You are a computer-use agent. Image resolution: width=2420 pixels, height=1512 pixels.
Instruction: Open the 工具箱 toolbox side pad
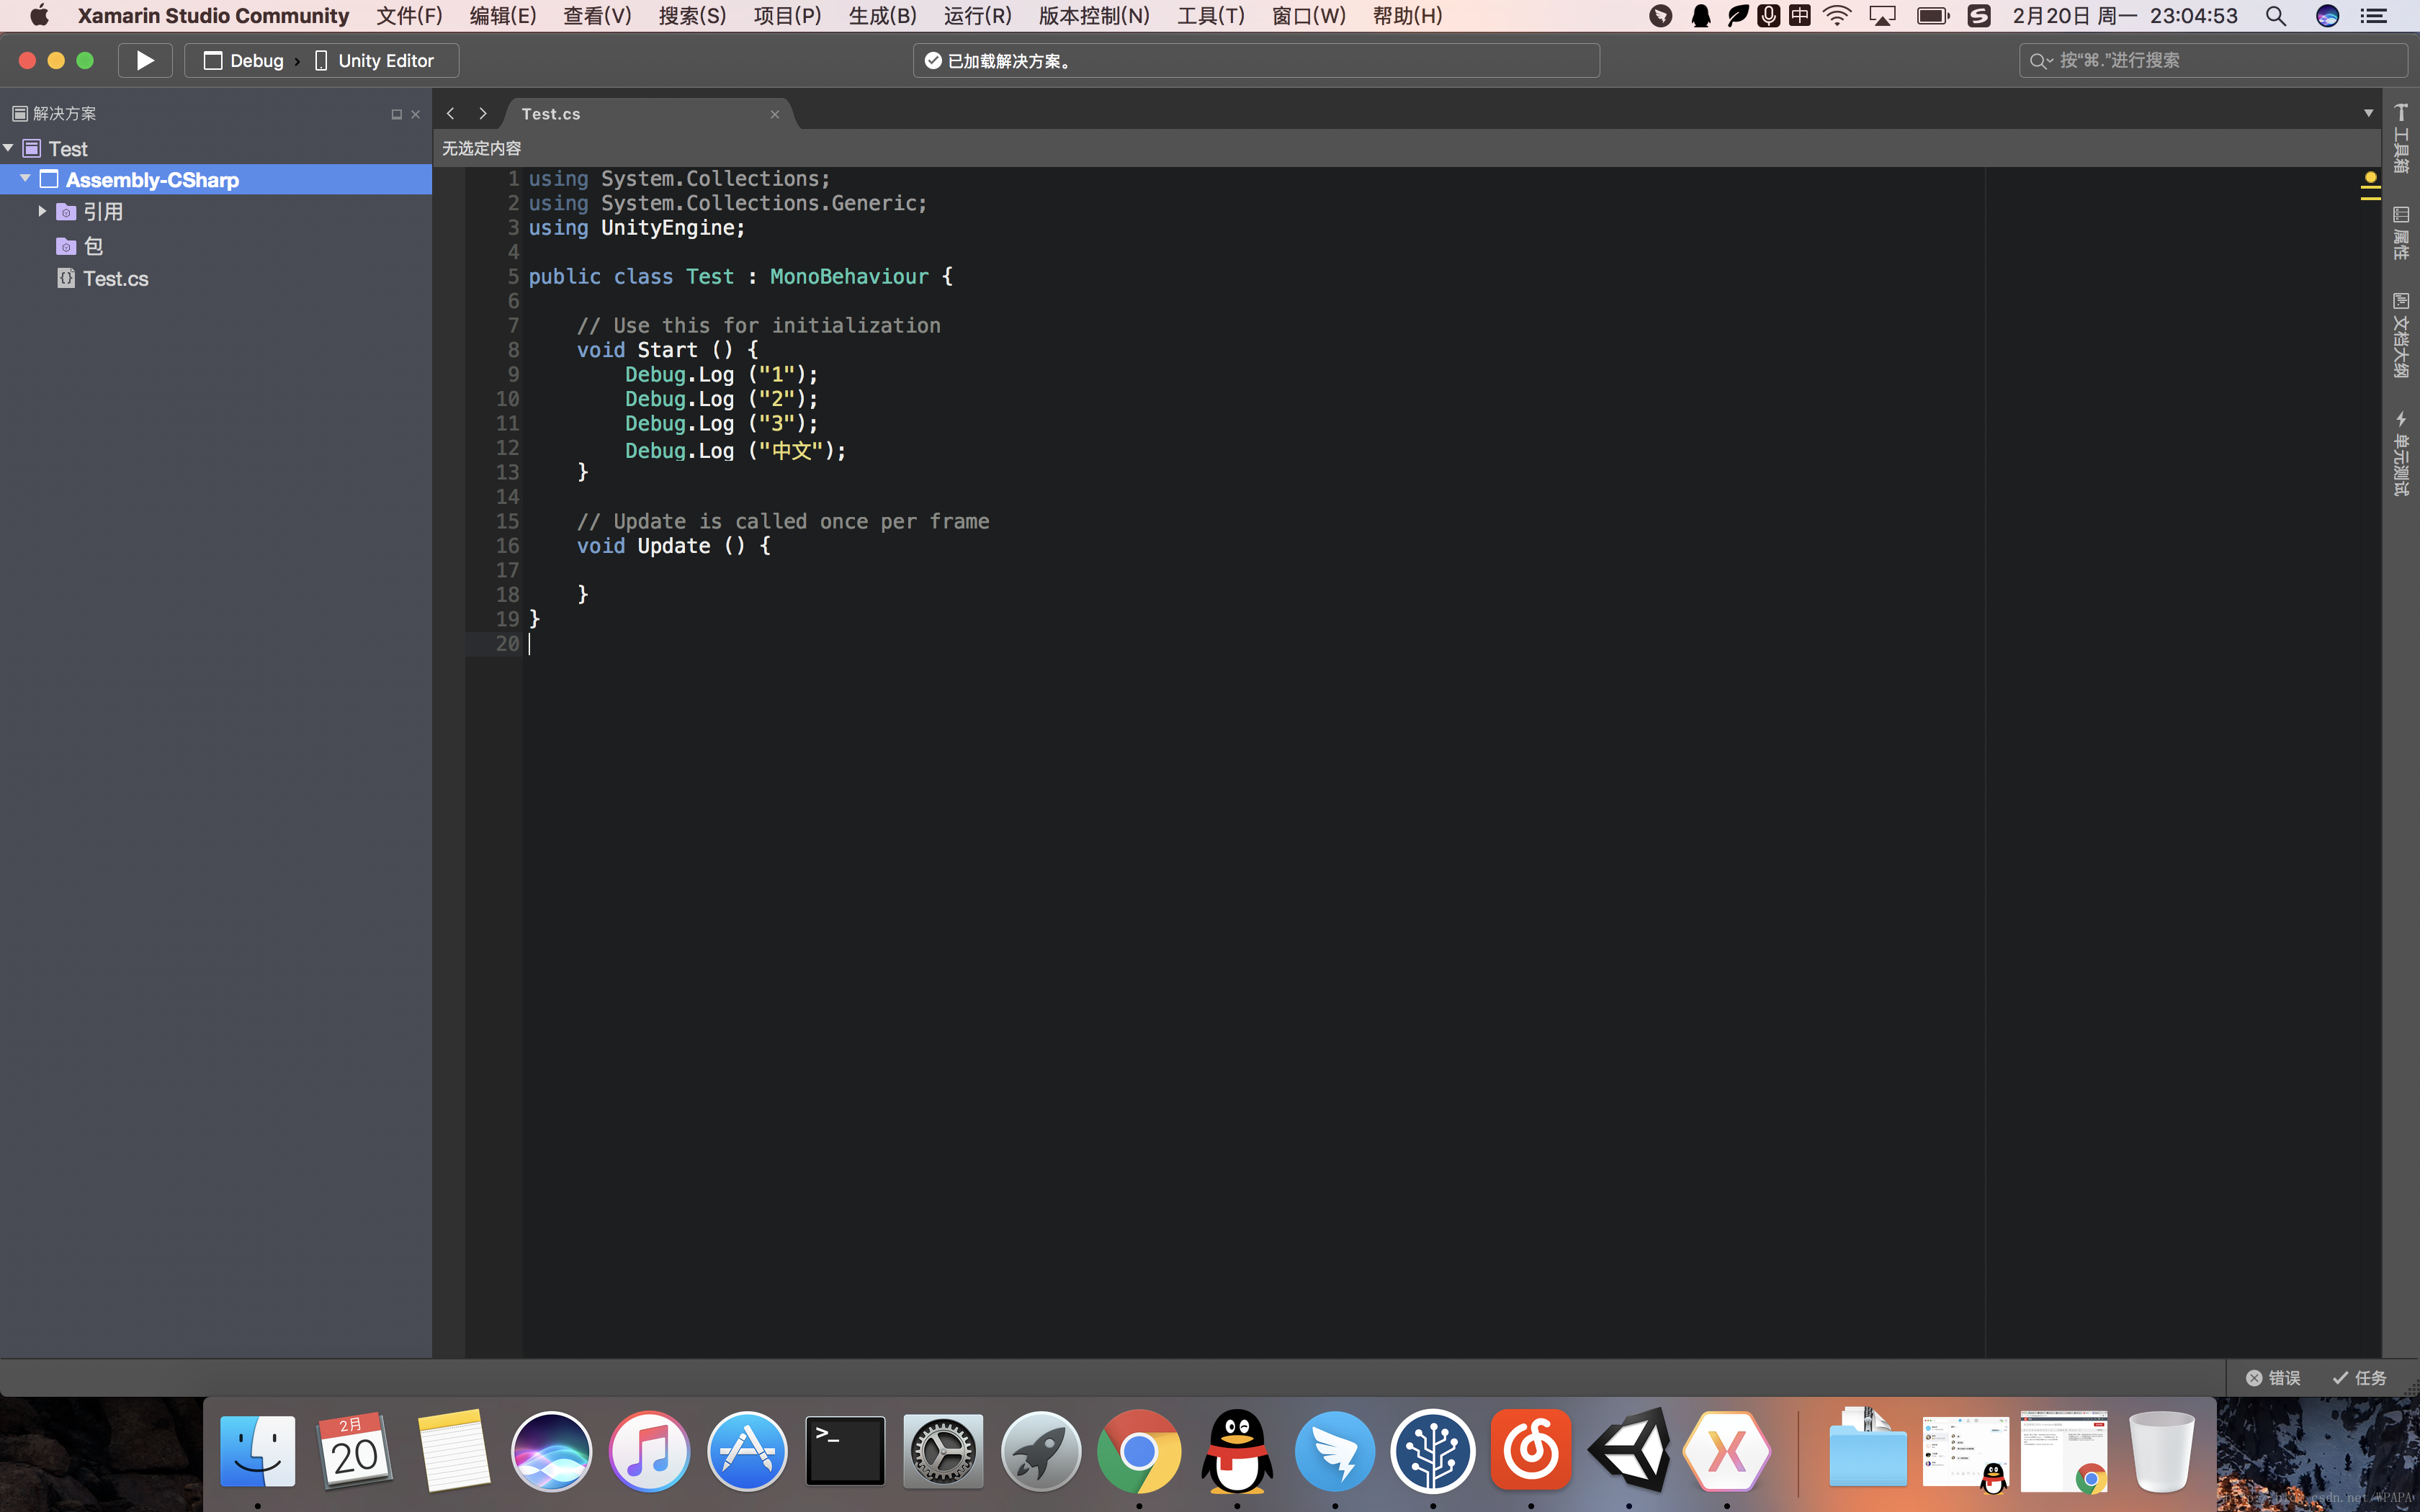click(2401, 138)
